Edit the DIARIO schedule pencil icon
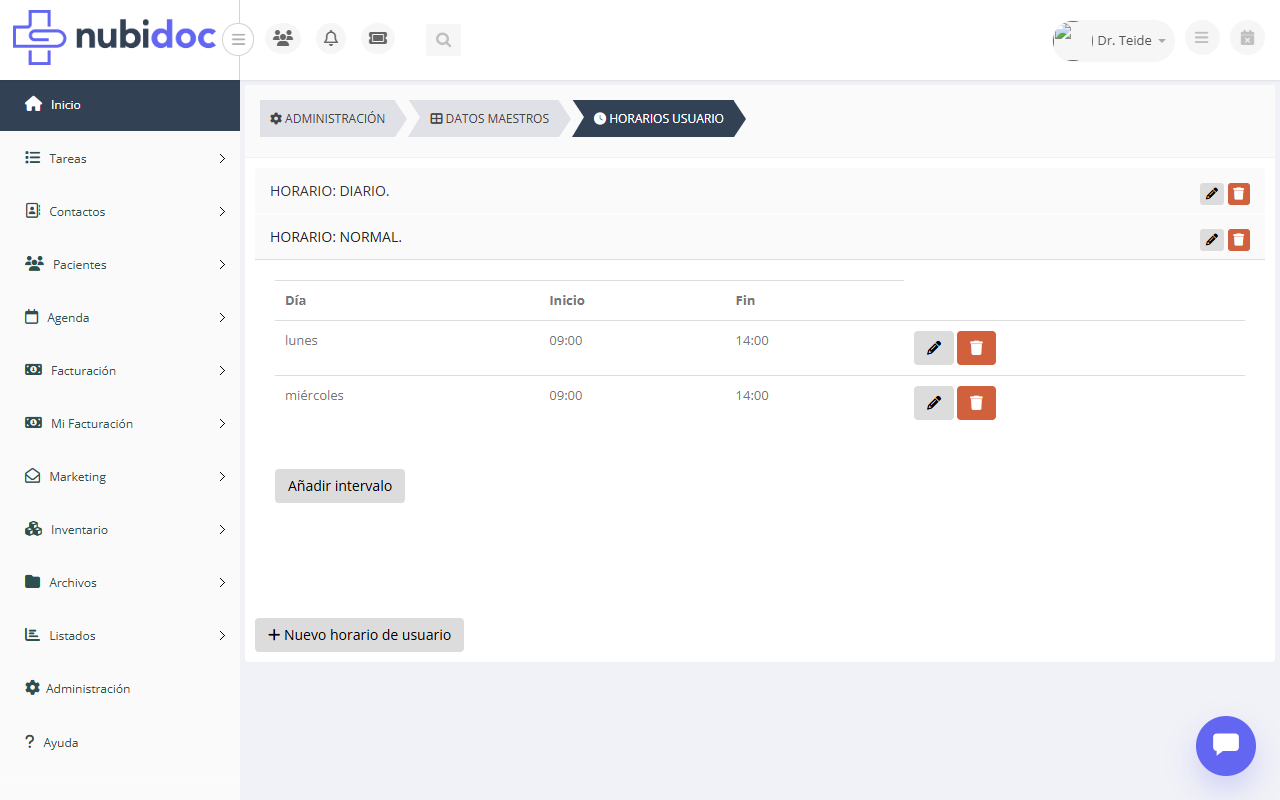Screen dimensions: 1280x800 click(1212, 194)
